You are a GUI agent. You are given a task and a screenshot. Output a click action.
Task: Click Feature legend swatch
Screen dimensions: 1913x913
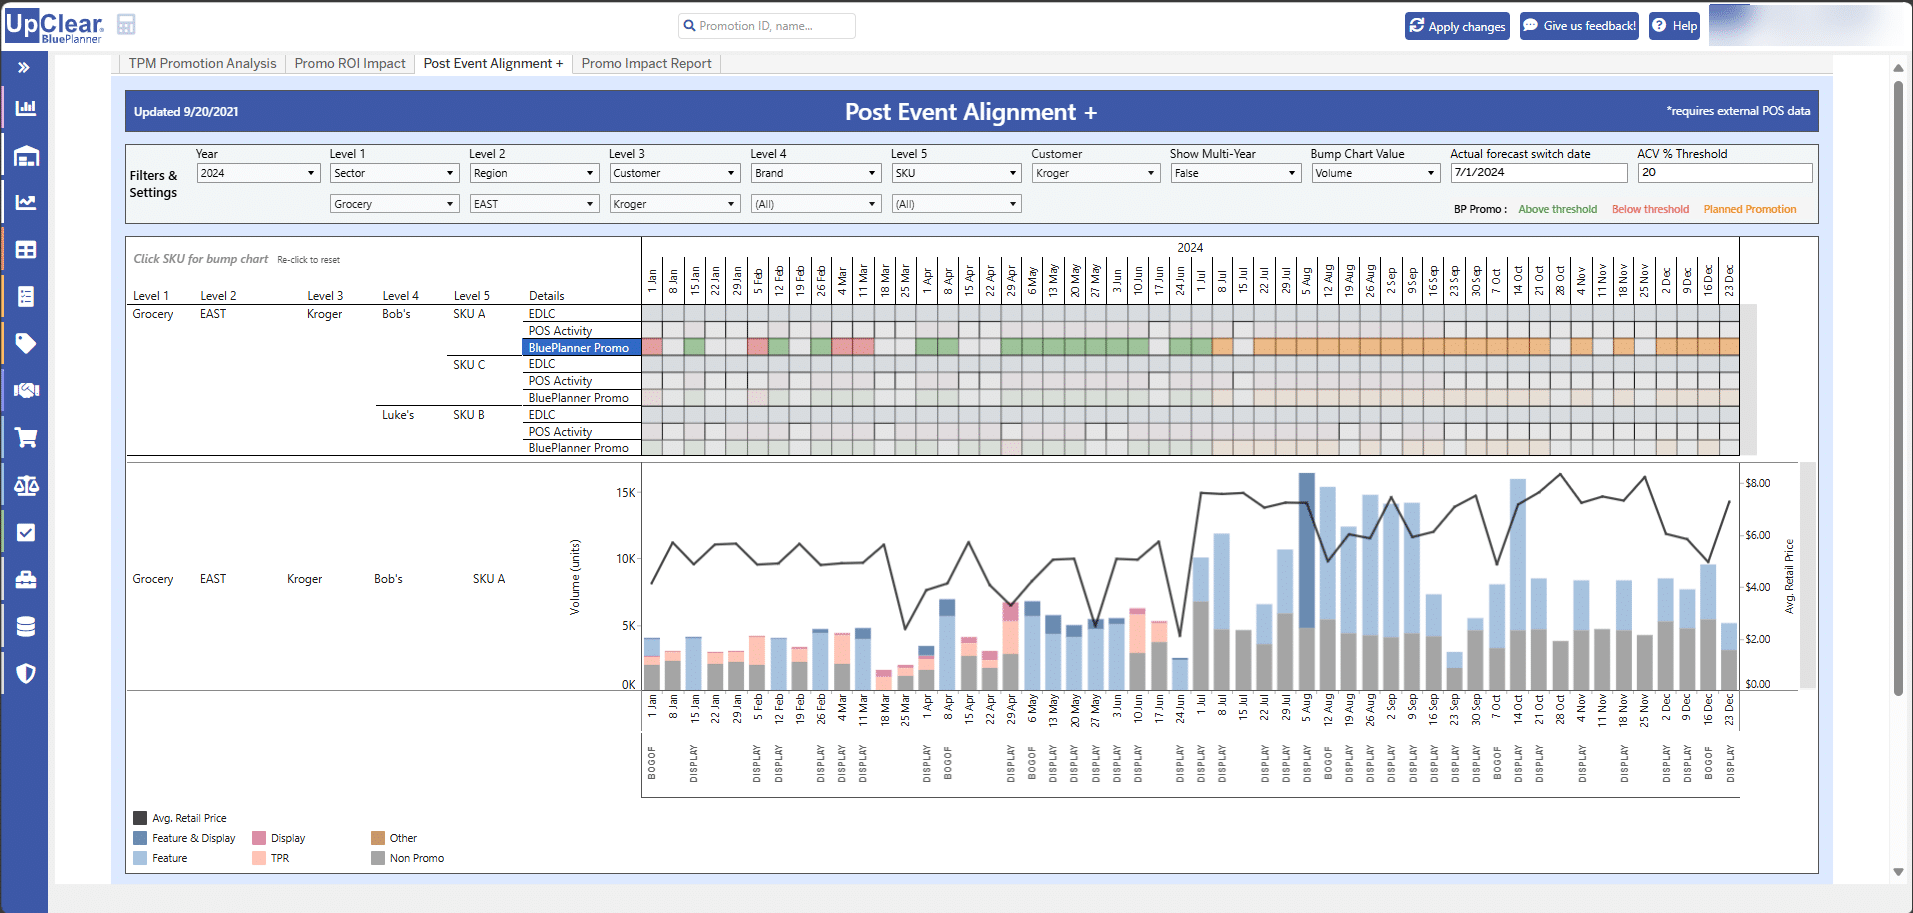(140, 858)
